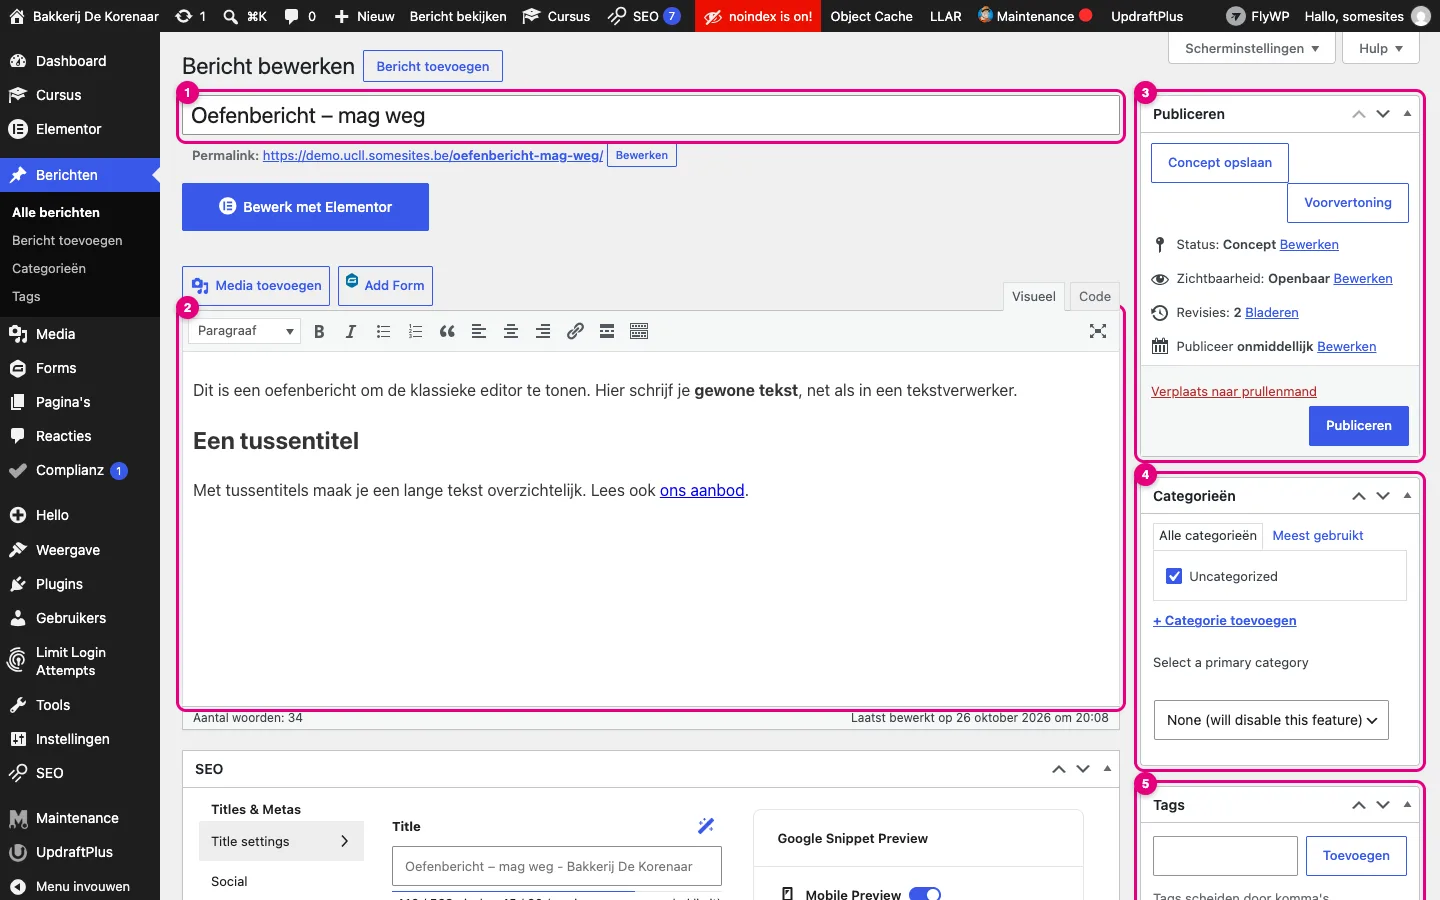Image resolution: width=1440 pixels, height=900 pixels.
Task: Open the Hulp panel
Action: (1381, 48)
